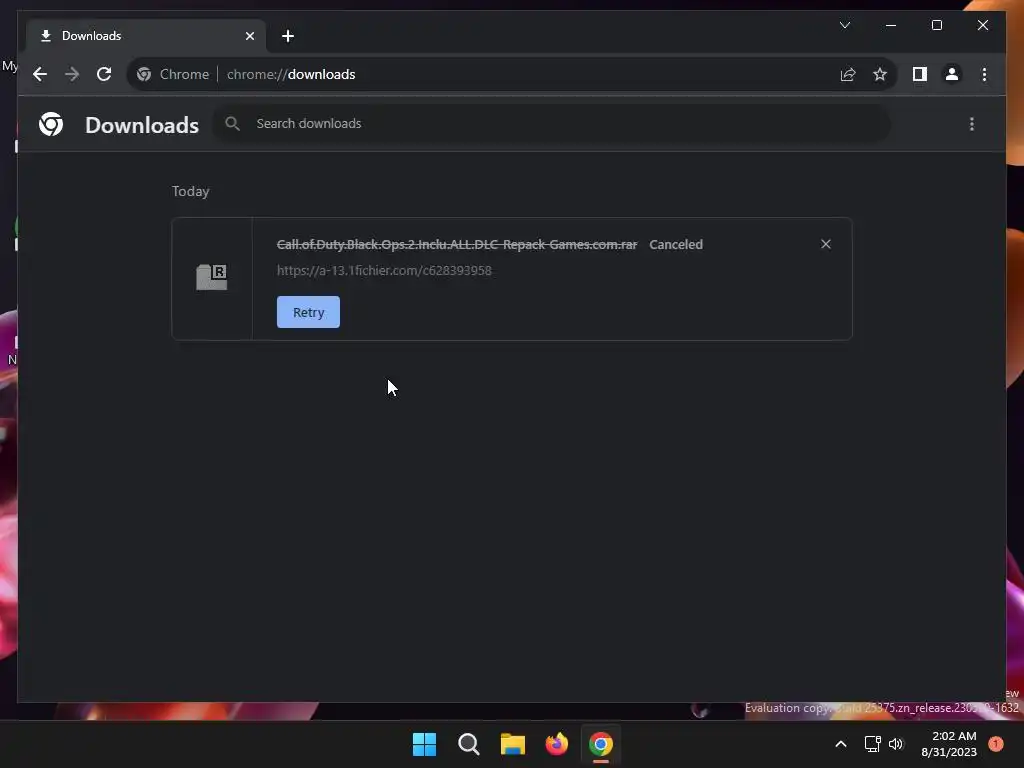Close the Downloads tab
Image resolution: width=1024 pixels, height=768 pixels.
pos(249,36)
